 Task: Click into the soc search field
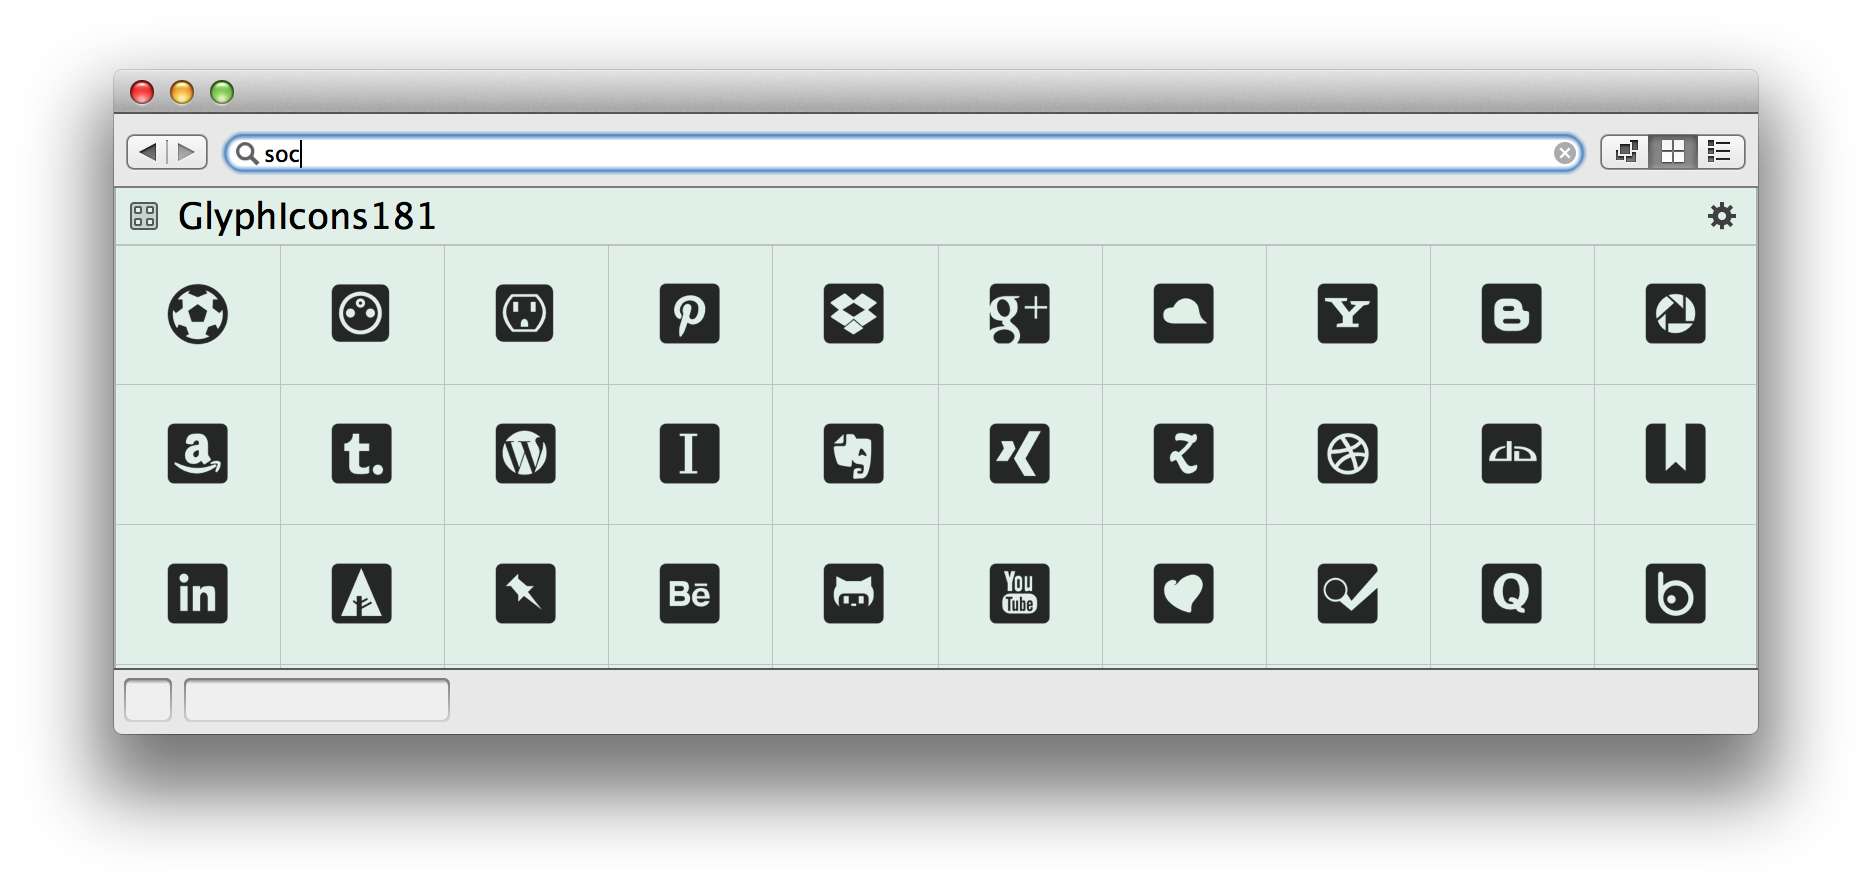click(x=904, y=153)
